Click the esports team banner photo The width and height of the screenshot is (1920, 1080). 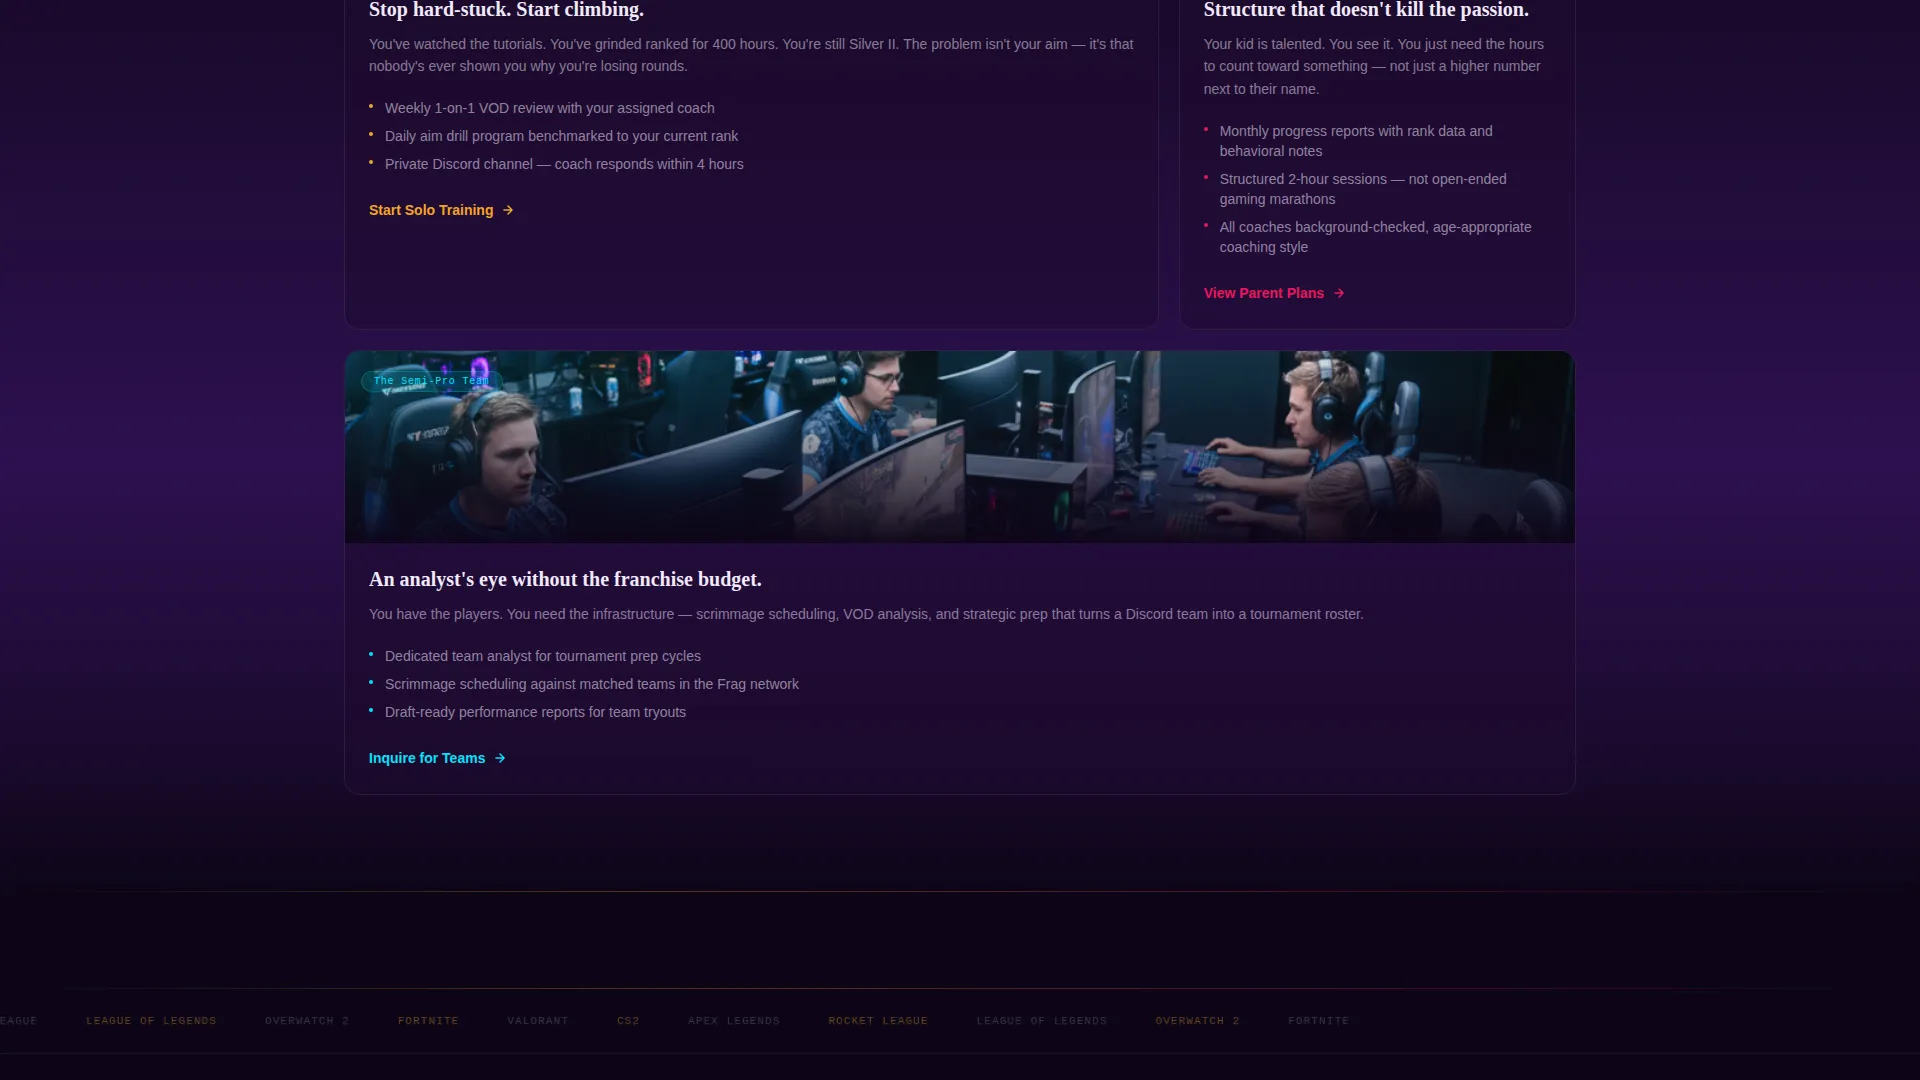[x=960, y=447]
